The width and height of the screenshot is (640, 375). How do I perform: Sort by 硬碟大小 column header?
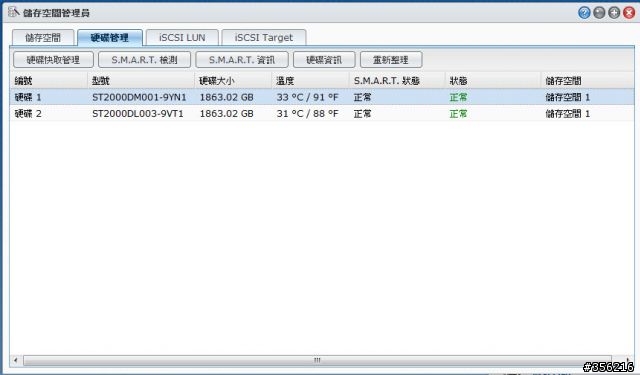(233, 81)
